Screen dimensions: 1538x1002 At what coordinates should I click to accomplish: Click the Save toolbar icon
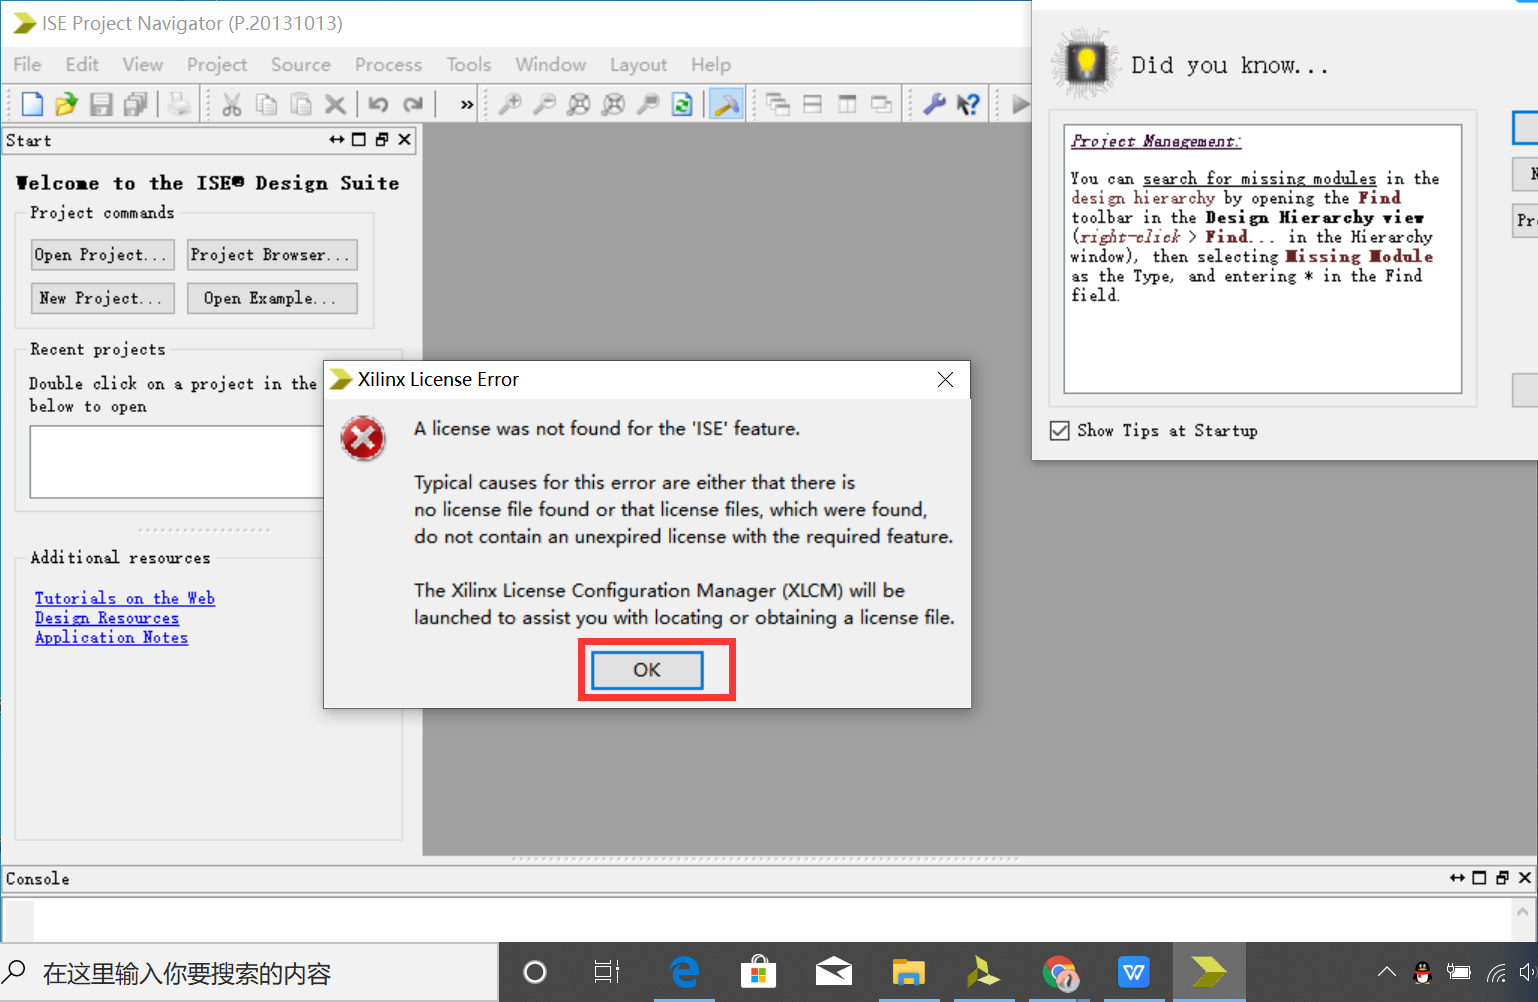coord(101,104)
